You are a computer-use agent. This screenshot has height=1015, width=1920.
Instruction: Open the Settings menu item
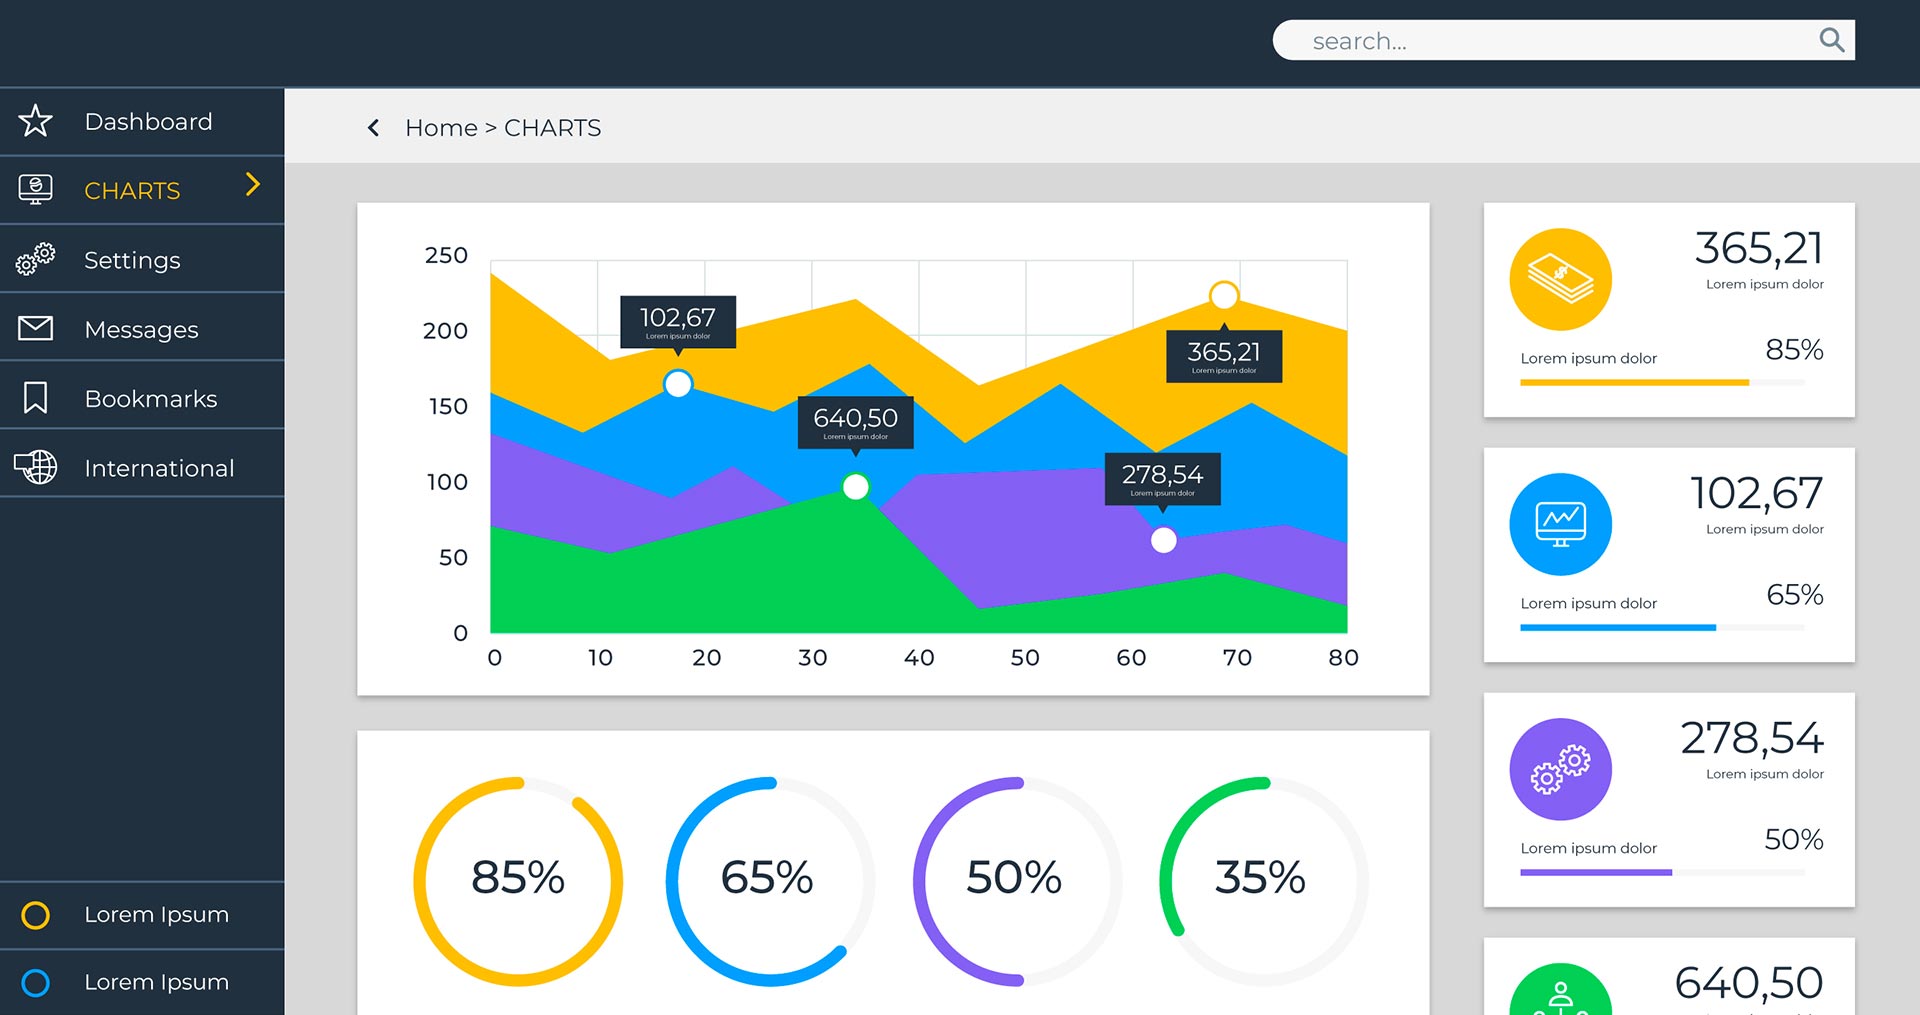point(132,260)
